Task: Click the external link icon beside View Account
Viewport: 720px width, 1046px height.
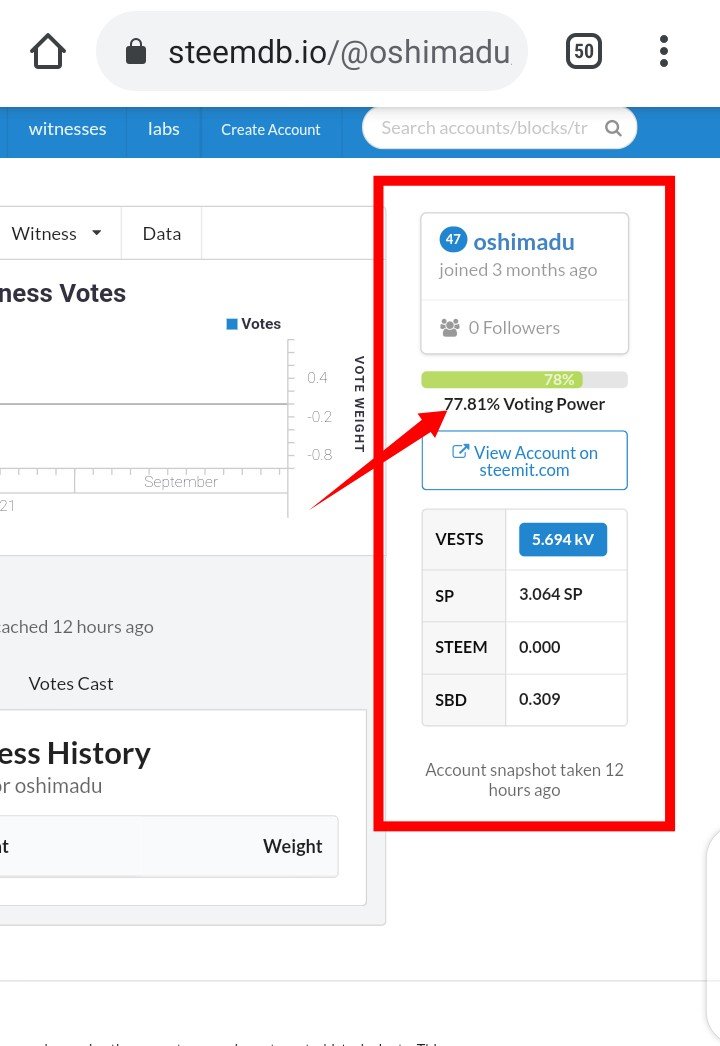Action: (460, 452)
